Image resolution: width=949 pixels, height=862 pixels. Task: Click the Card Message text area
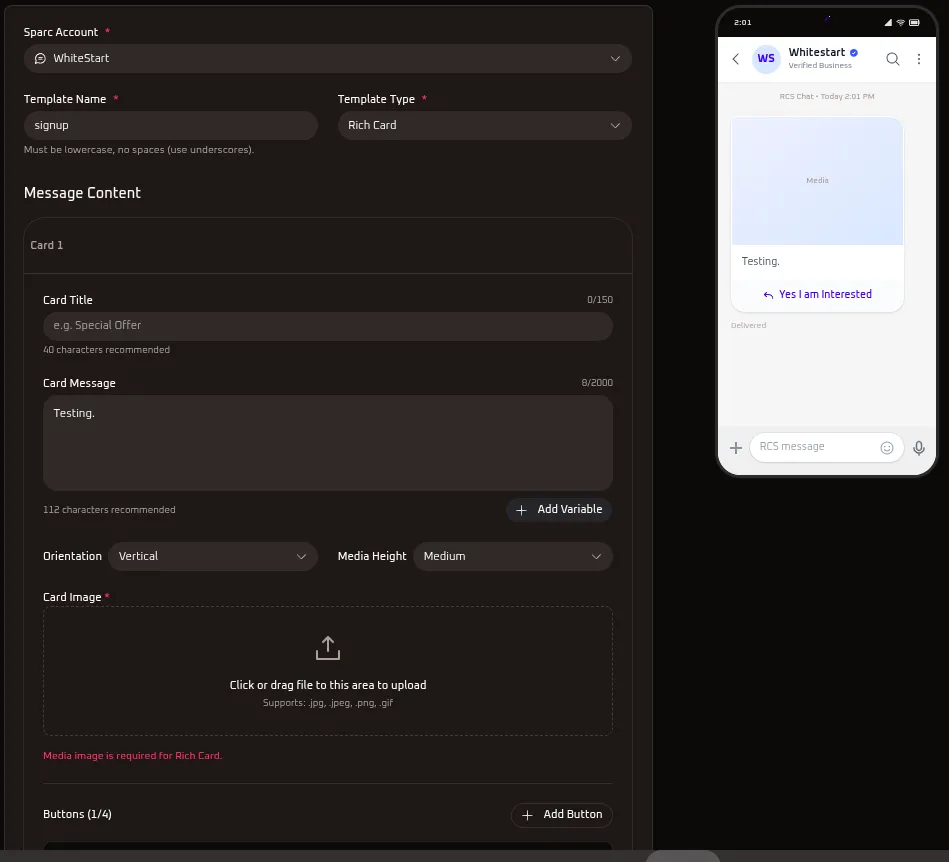[x=328, y=443]
